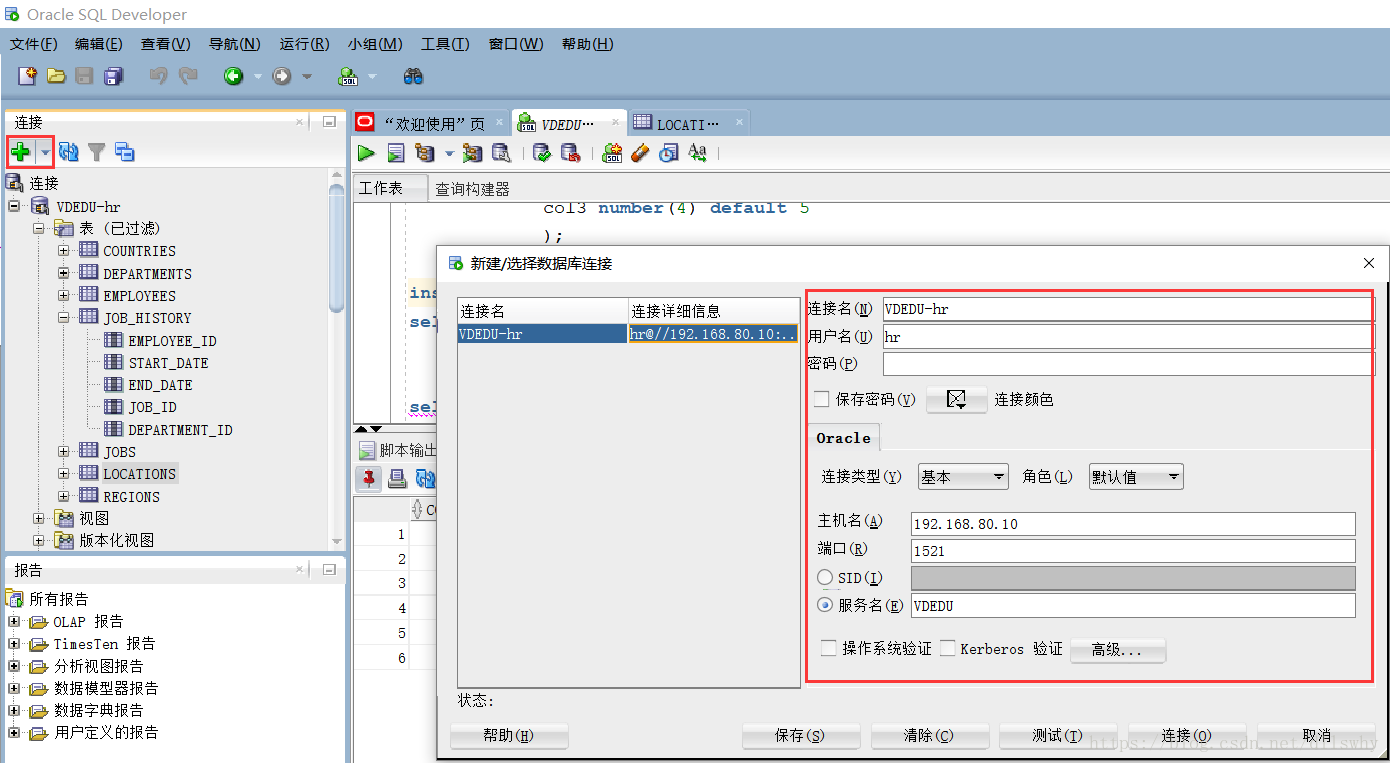Viewport: 1390px width, 763px height.
Task: Click the Rollback icon in worksheet toolbar
Action: (570, 153)
